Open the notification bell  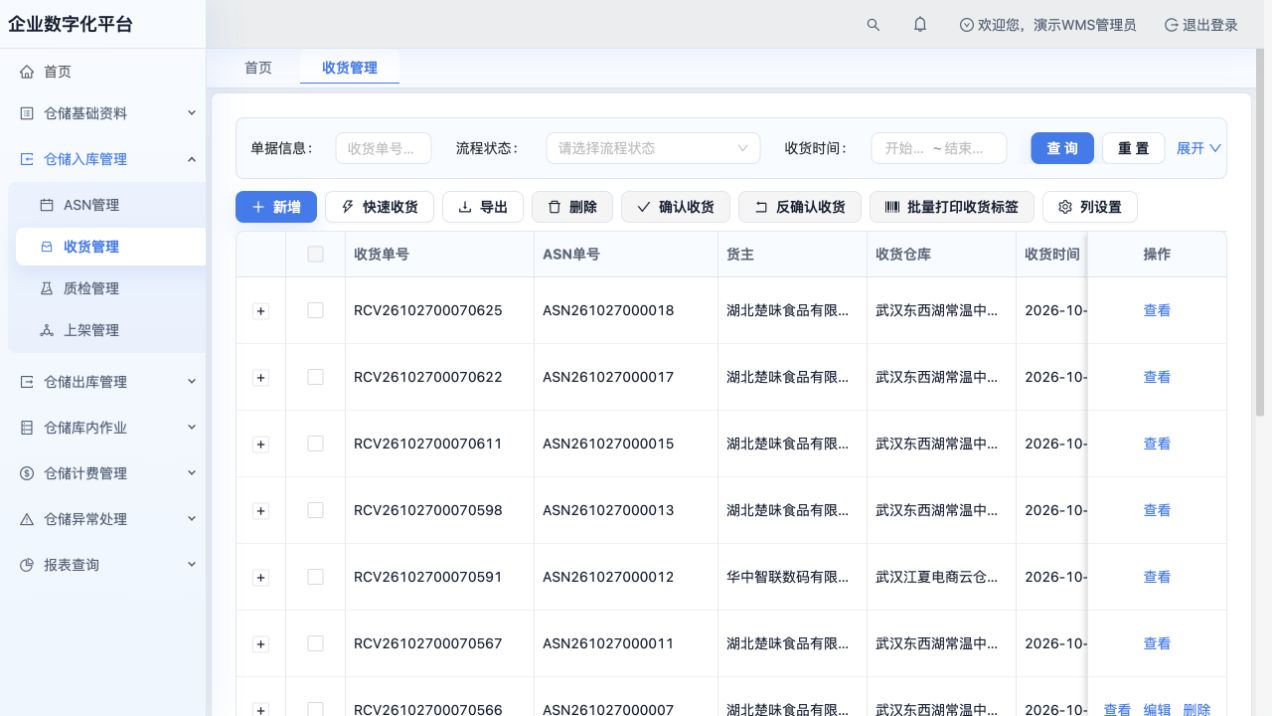(920, 25)
